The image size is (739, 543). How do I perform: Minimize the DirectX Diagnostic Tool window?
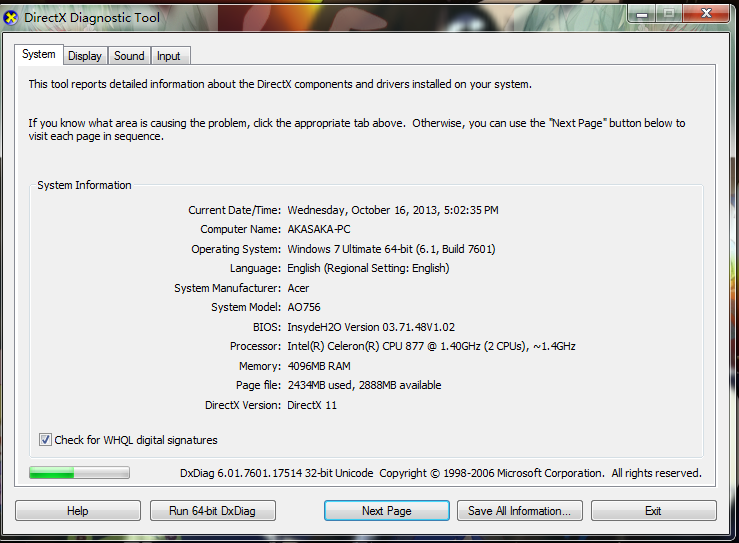[x=642, y=14]
